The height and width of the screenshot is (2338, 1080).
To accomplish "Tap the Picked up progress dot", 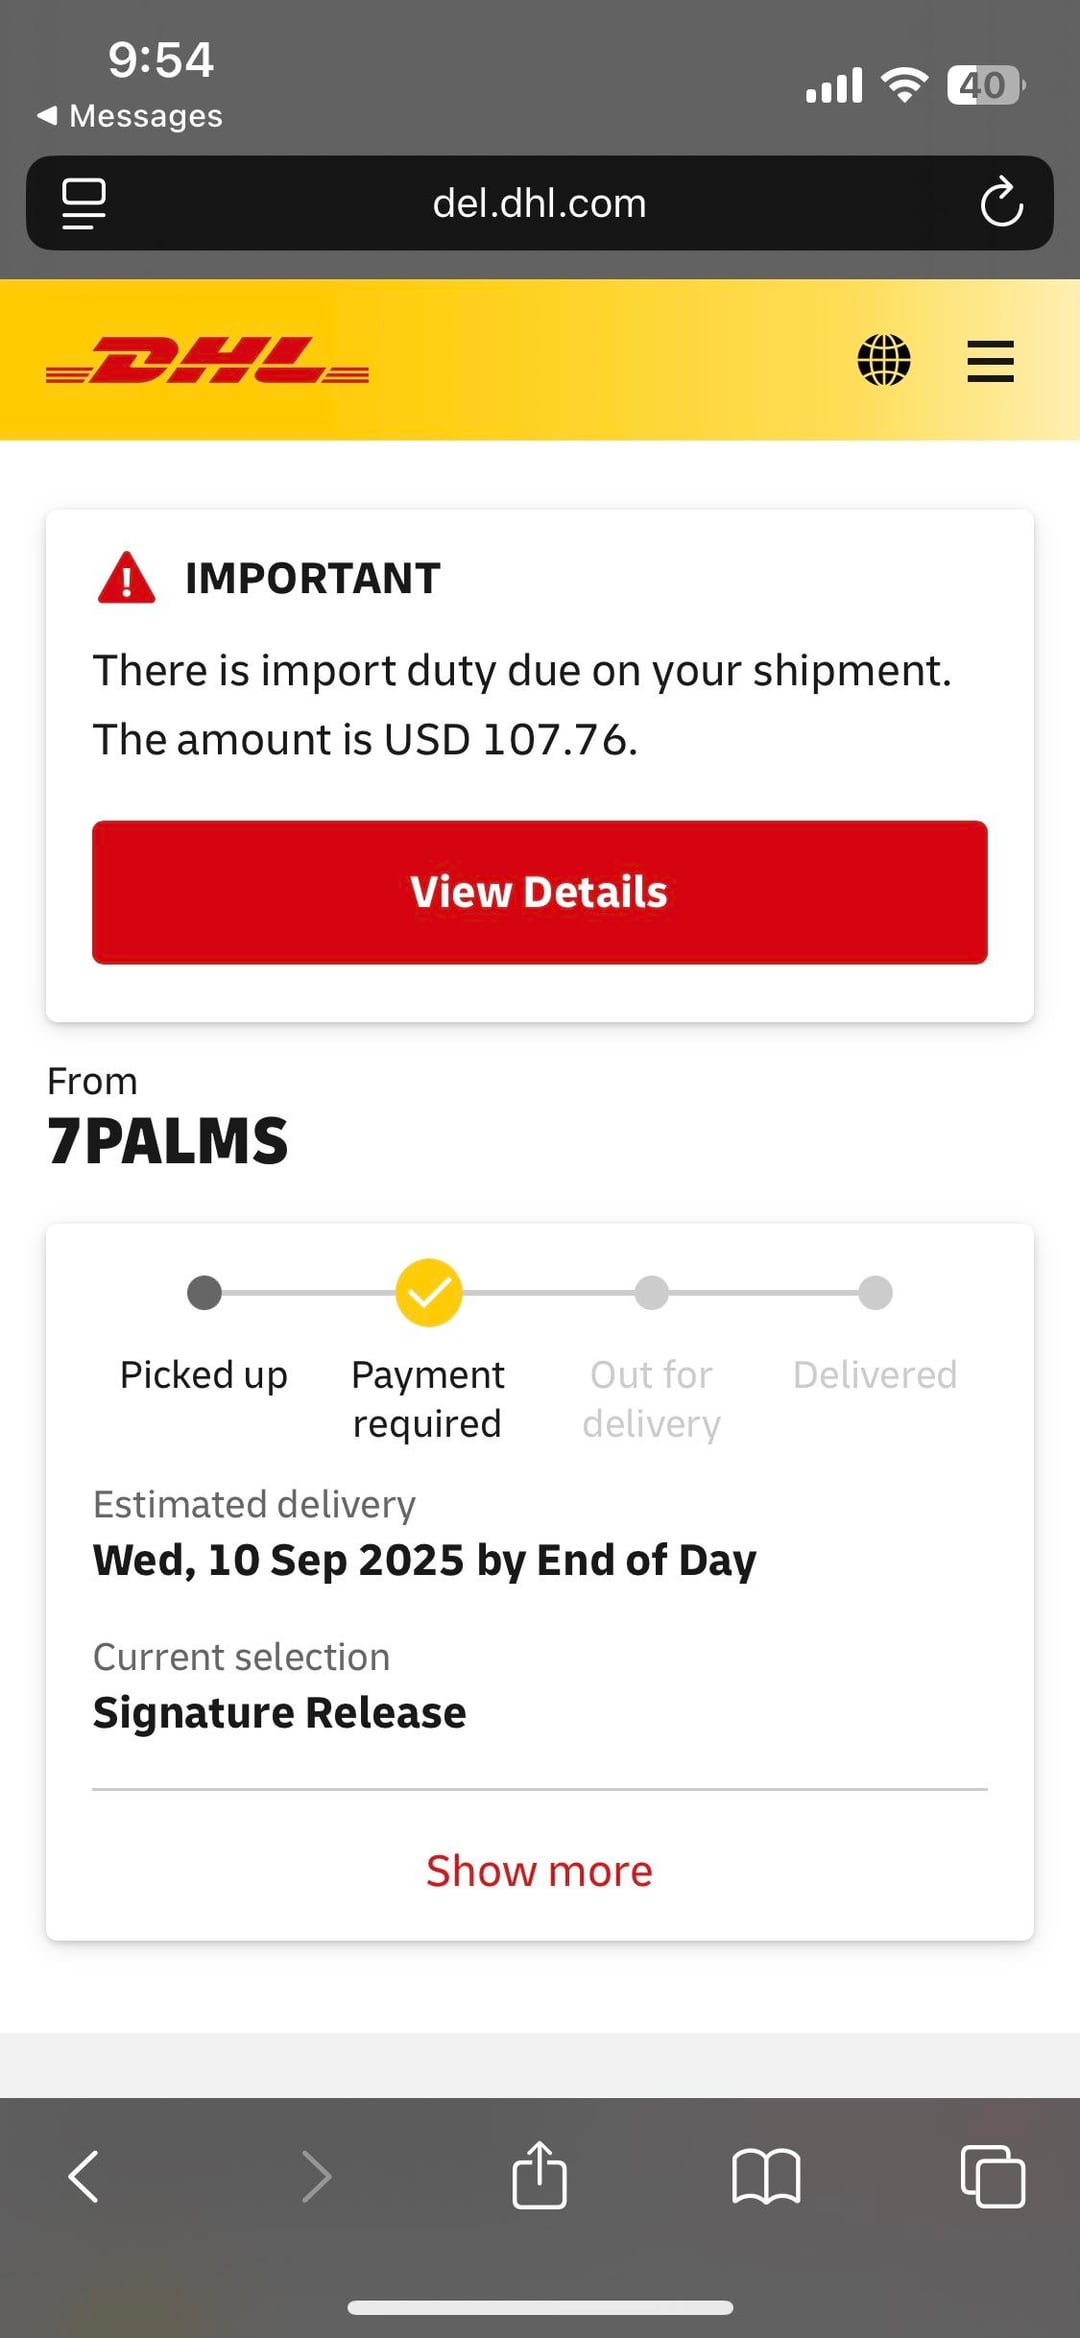I will [x=204, y=1292].
